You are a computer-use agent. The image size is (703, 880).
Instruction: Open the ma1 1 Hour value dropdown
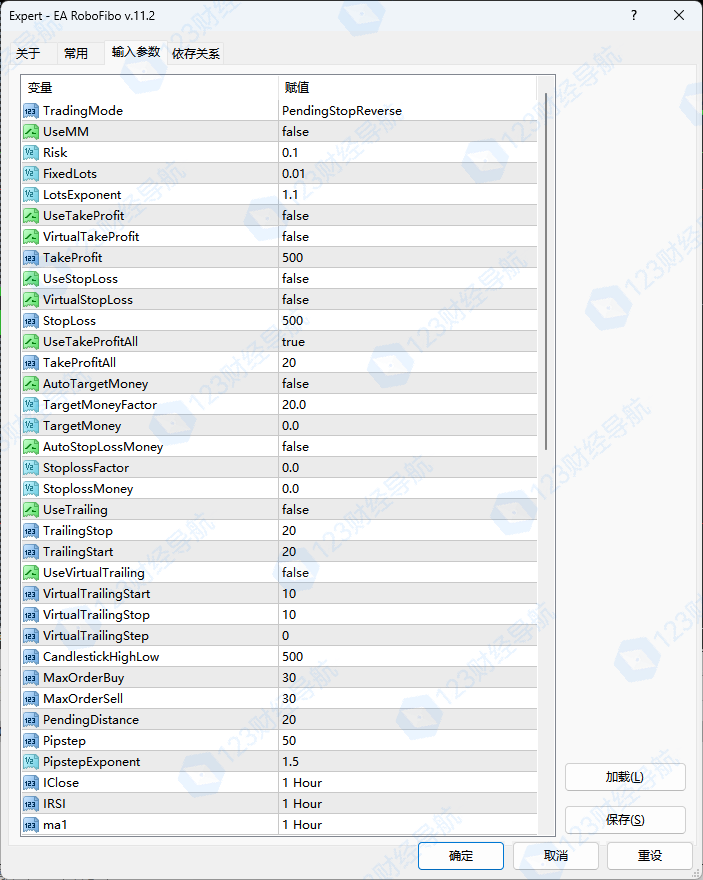407,825
